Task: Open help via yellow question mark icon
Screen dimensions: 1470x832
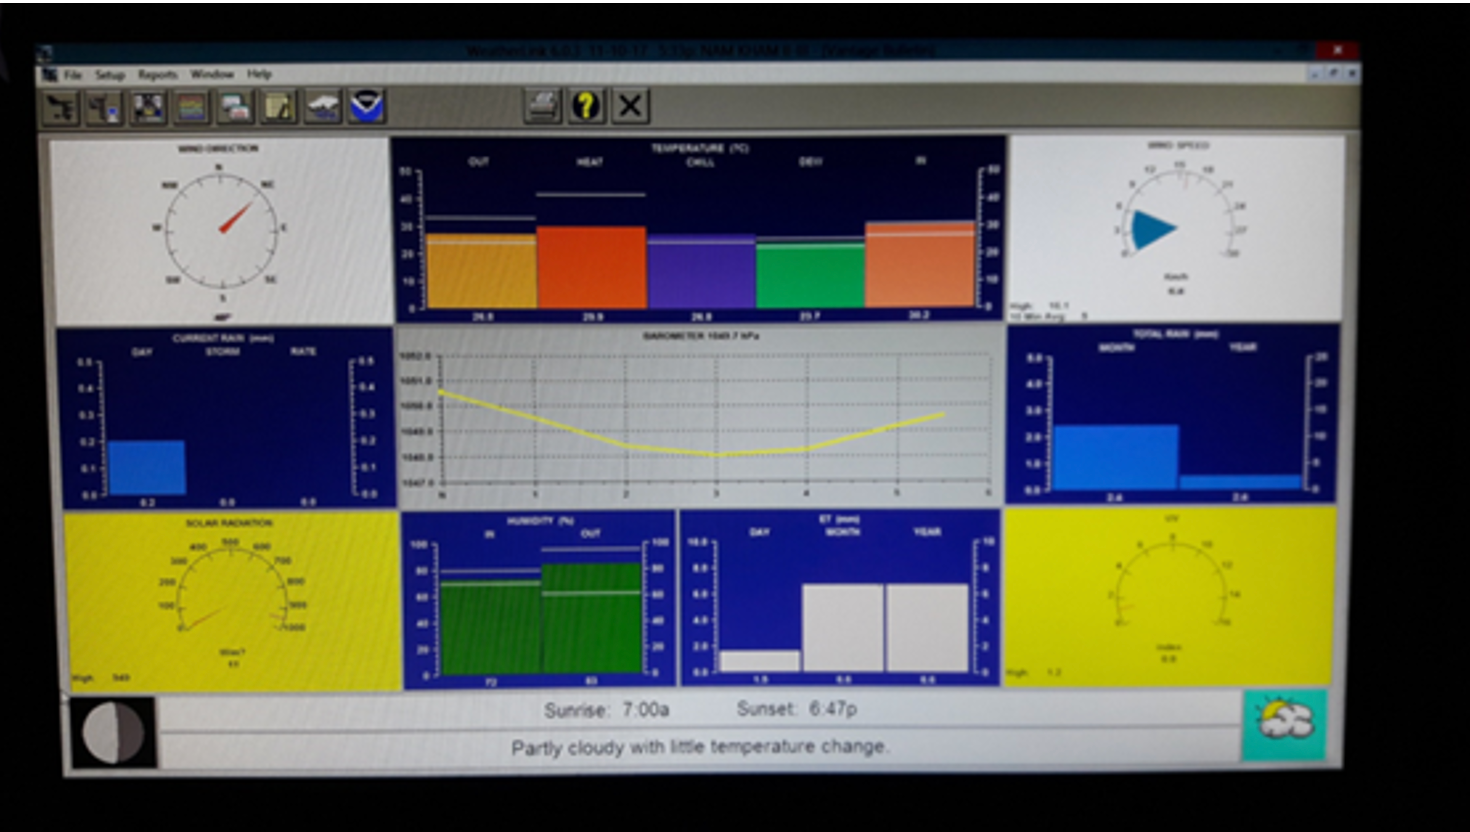Action: coord(586,106)
